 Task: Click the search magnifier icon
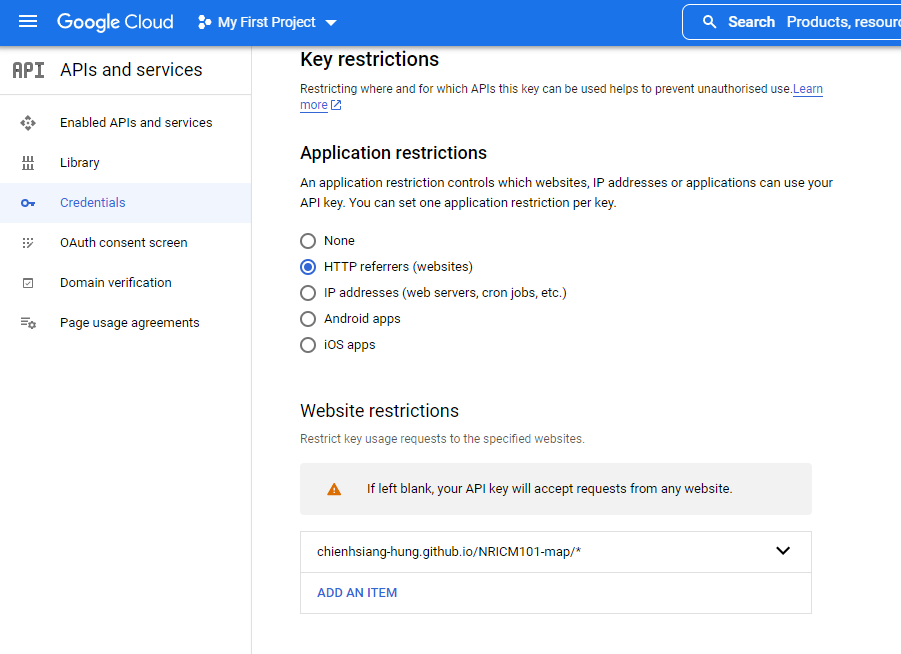coord(710,22)
